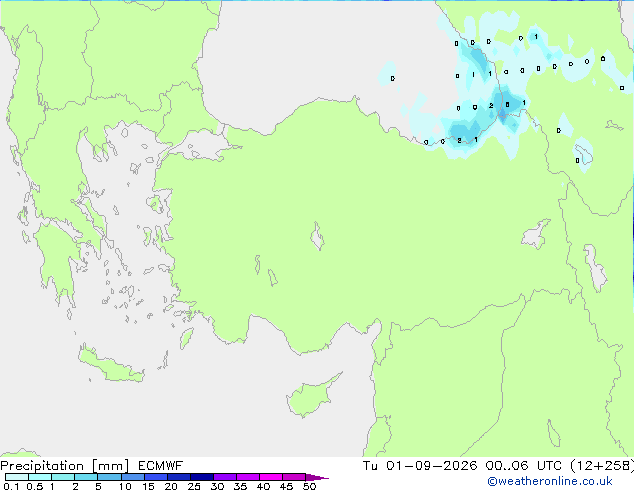Click the 'Precipitation [mm]' title text
This screenshot has width=634, height=490.
tap(65, 466)
